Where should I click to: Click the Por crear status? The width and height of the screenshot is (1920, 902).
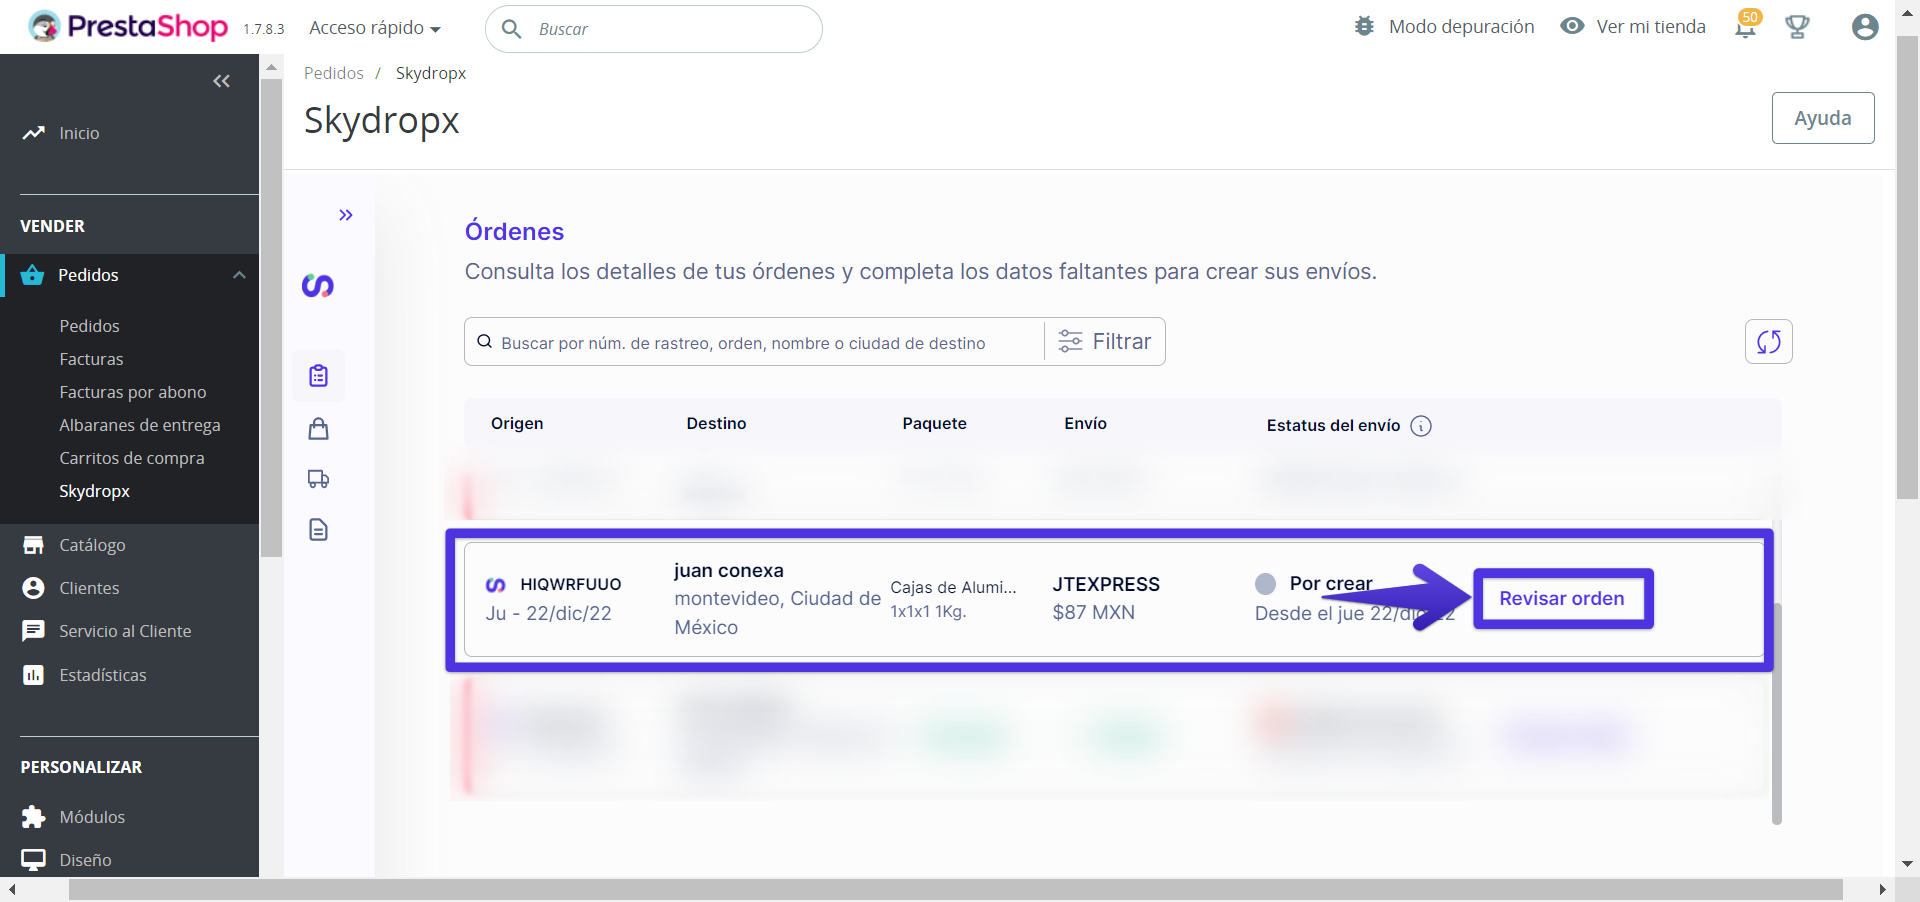coord(1330,583)
